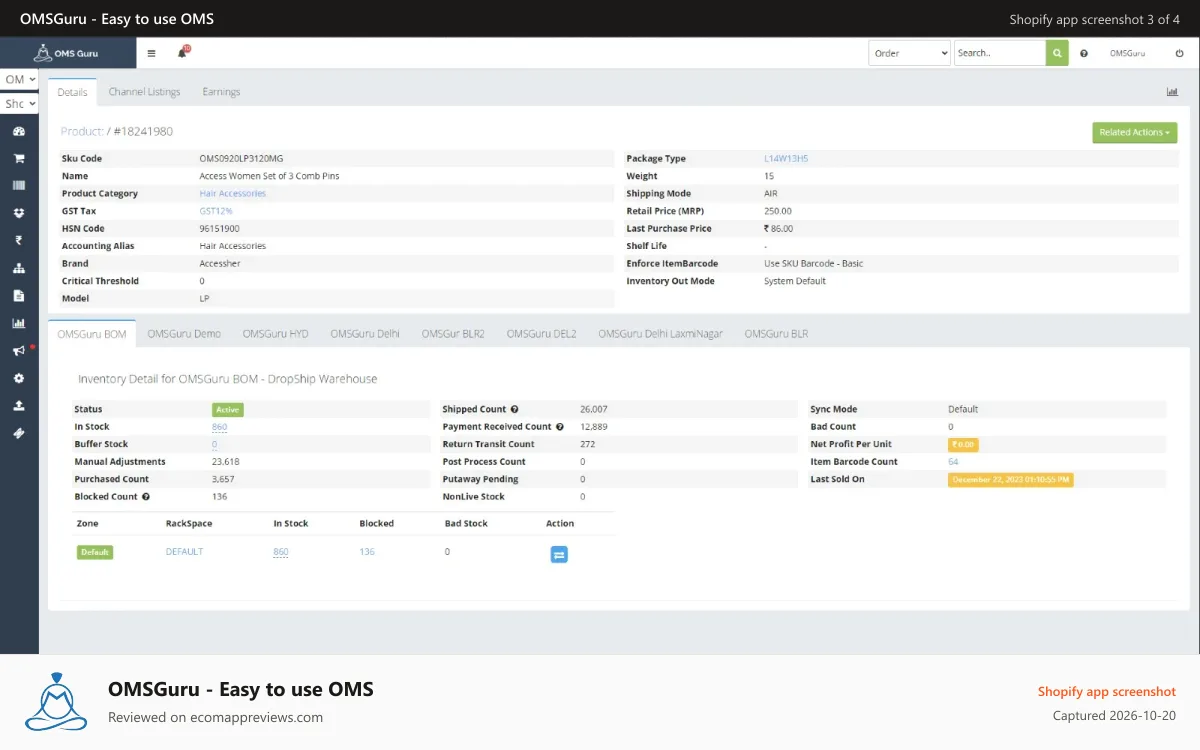1200x750 pixels.
Task: Click the power logout icon
Action: [x=1179, y=53]
